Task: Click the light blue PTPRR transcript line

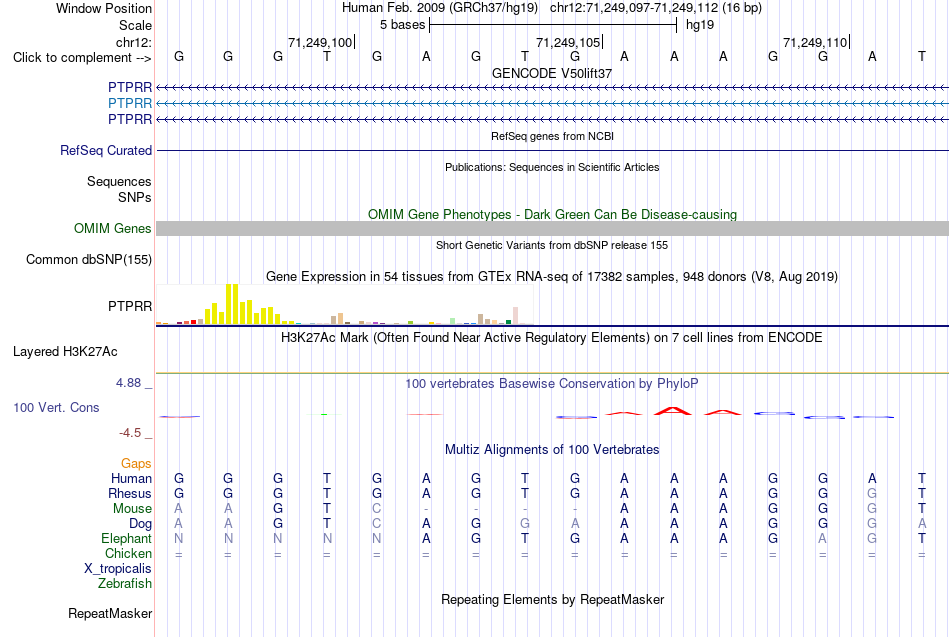Action: [x=552, y=104]
